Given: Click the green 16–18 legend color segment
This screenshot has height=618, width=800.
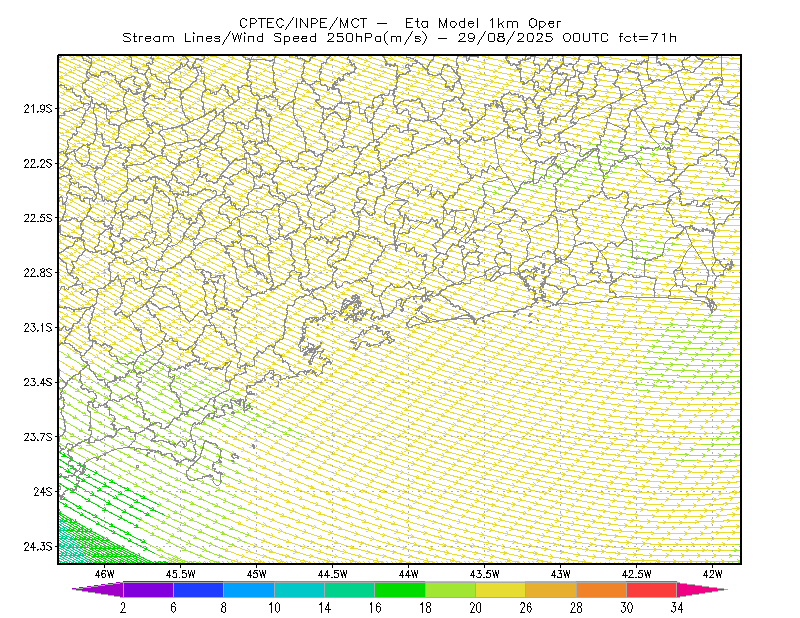Looking at the screenshot, I should (400, 589).
